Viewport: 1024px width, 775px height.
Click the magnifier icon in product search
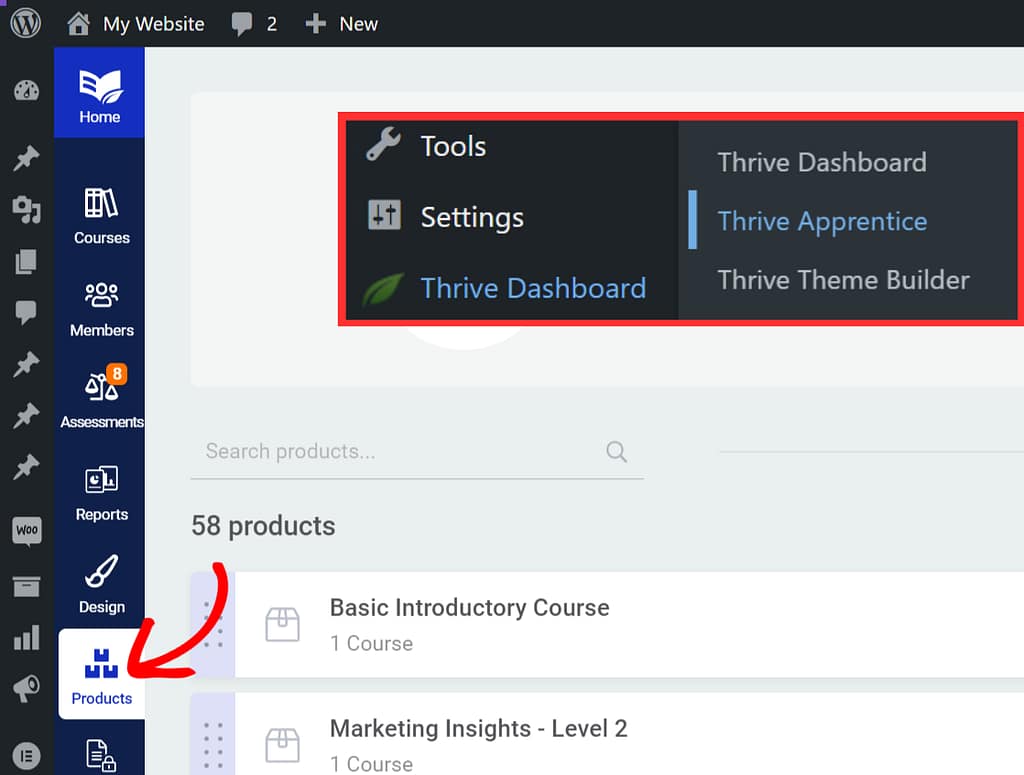pos(617,452)
